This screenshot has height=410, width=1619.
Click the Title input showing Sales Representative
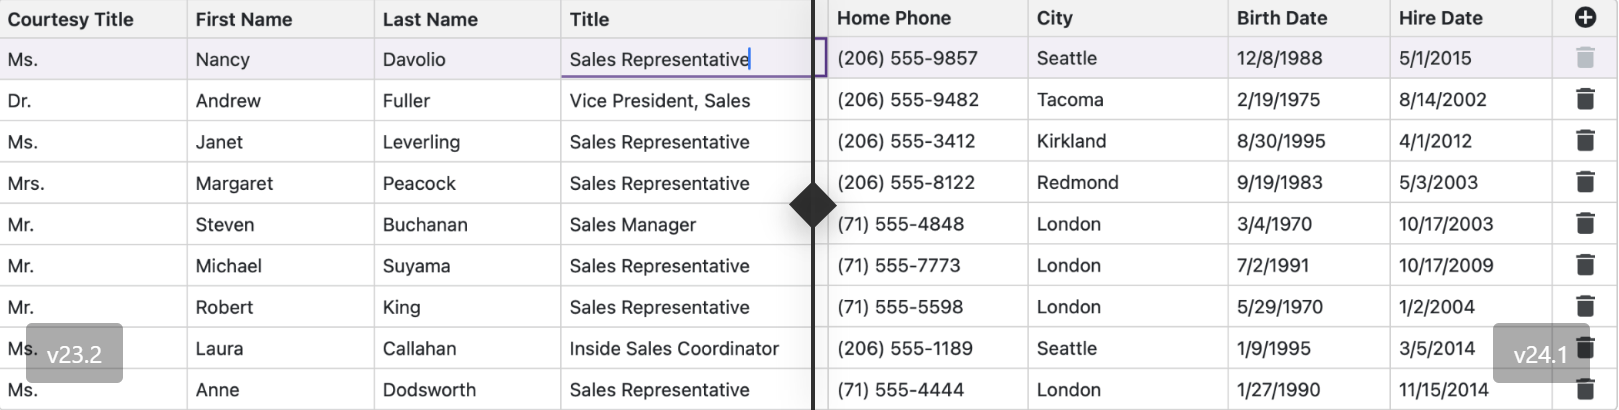pyautogui.click(x=660, y=59)
